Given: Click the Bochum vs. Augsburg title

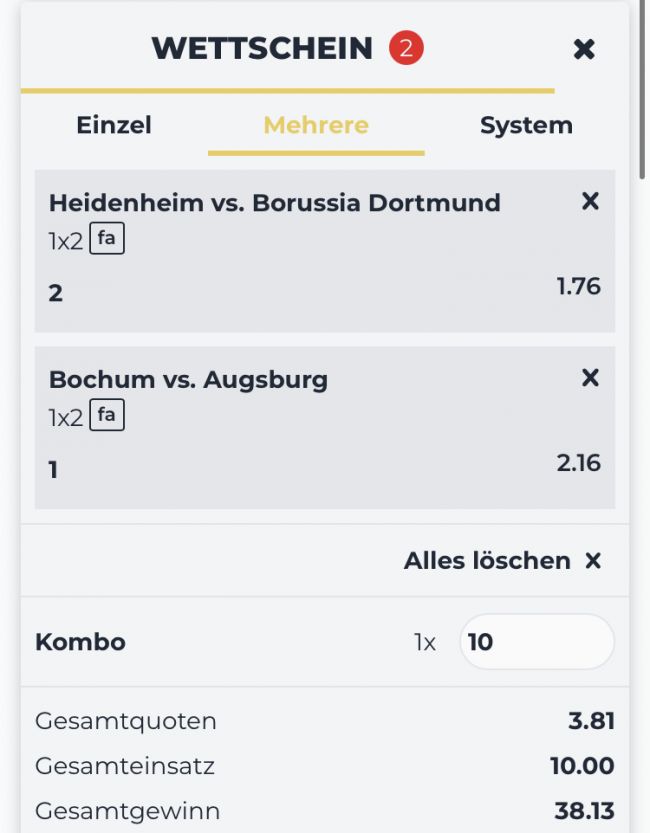Looking at the screenshot, I should [188, 380].
